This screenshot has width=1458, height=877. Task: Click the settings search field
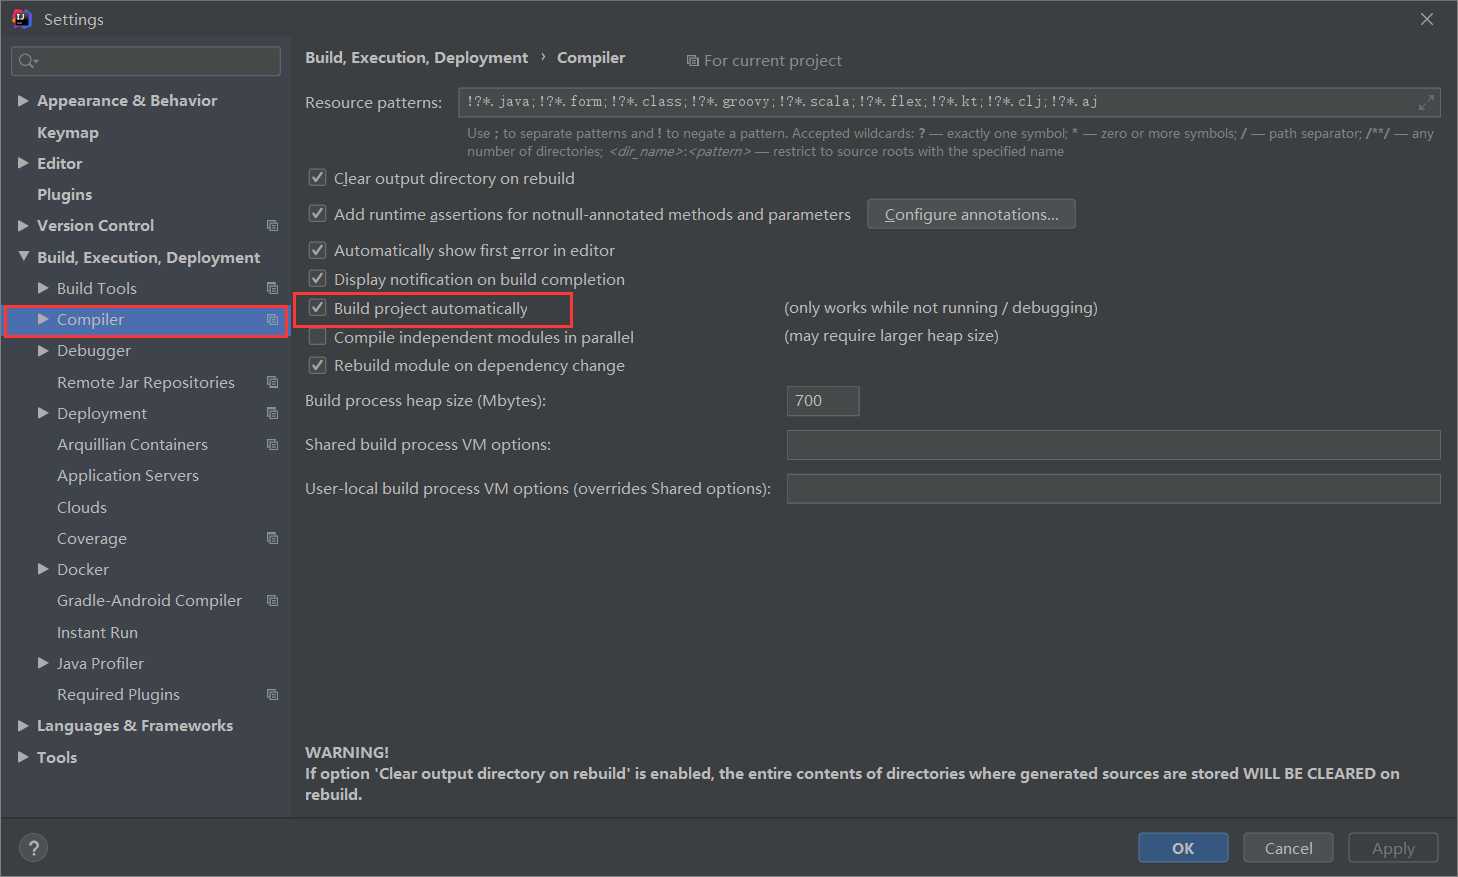tap(146, 61)
